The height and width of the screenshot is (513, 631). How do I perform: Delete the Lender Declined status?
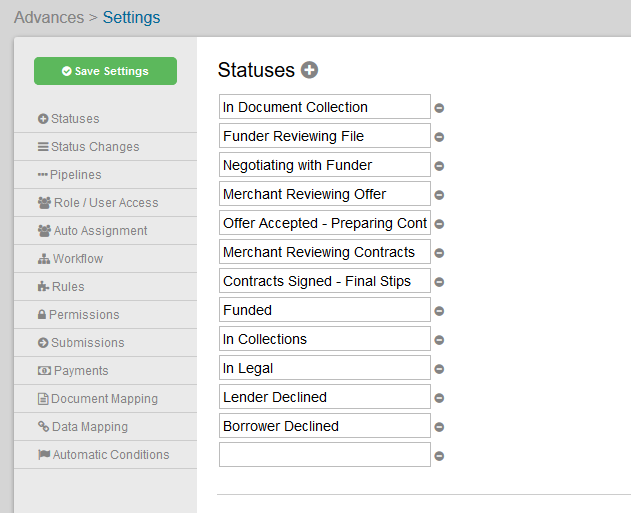(439, 398)
